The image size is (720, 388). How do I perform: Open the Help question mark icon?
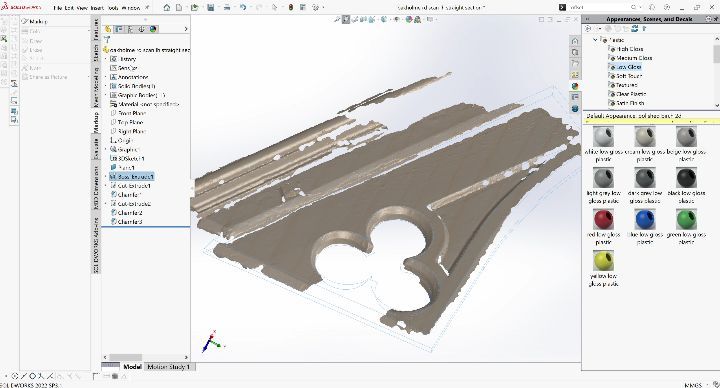point(668,7)
